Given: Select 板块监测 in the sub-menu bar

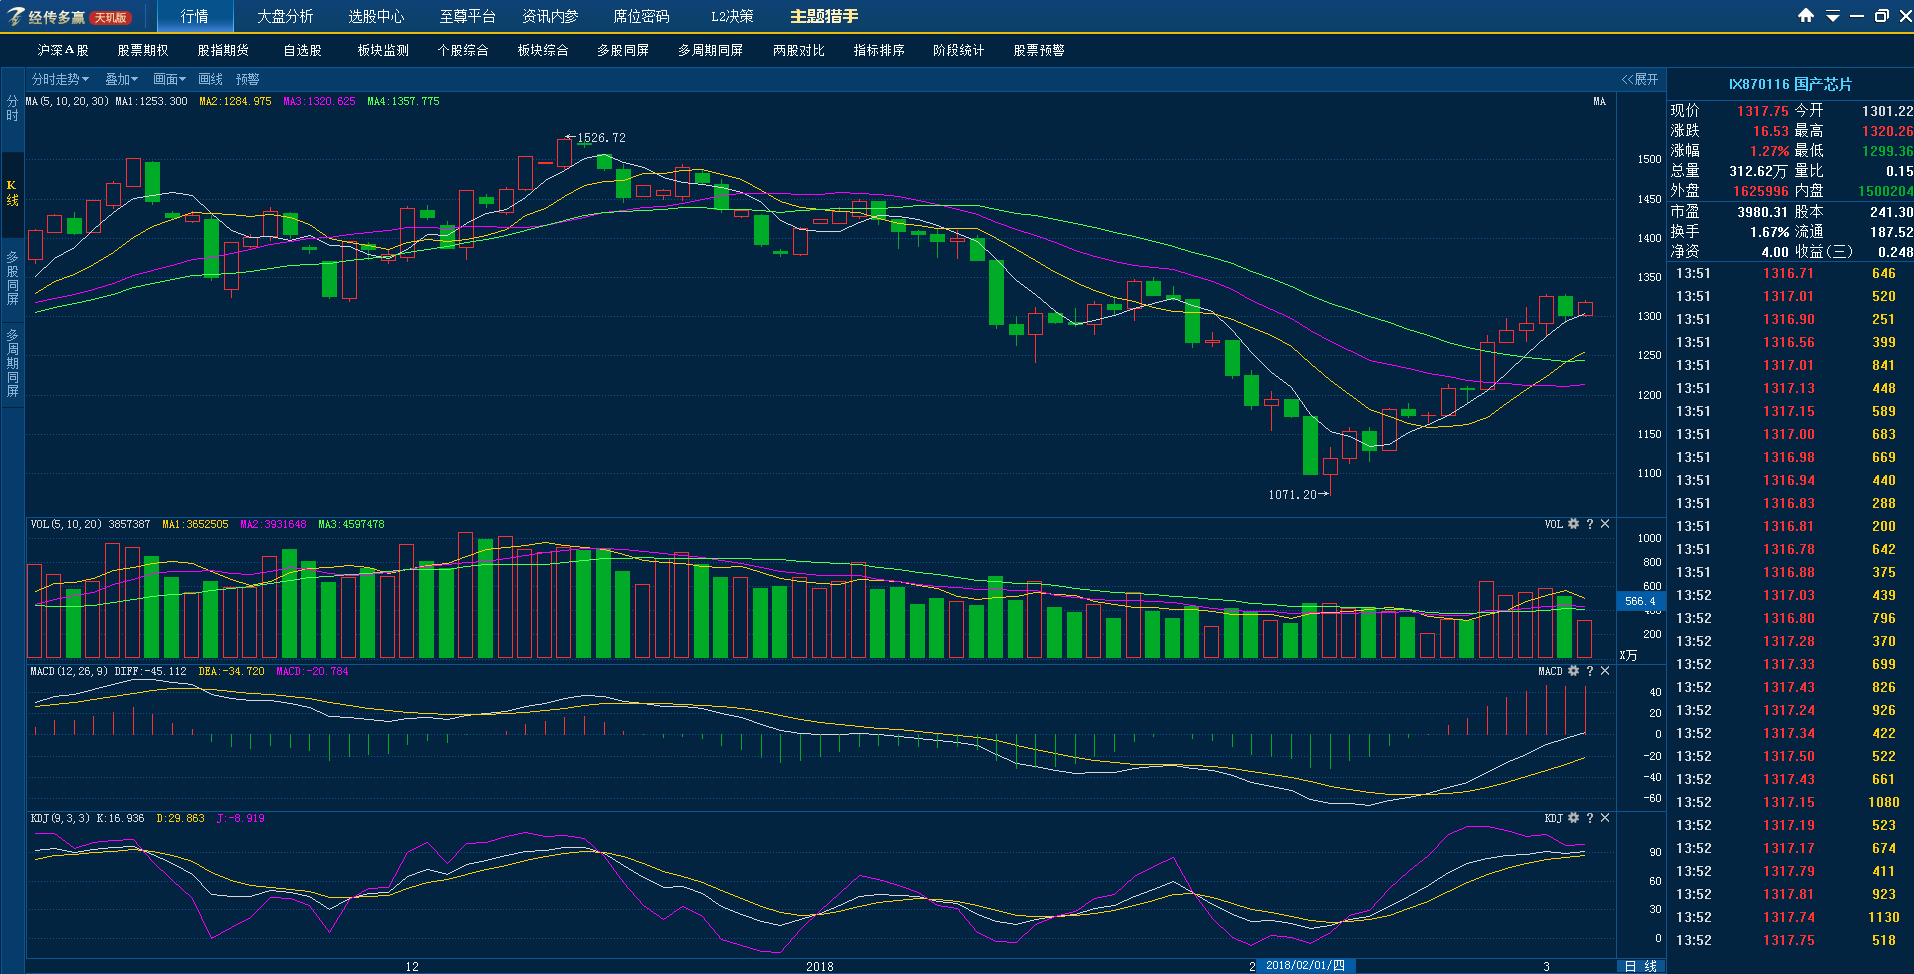Looking at the screenshot, I should [383, 50].
